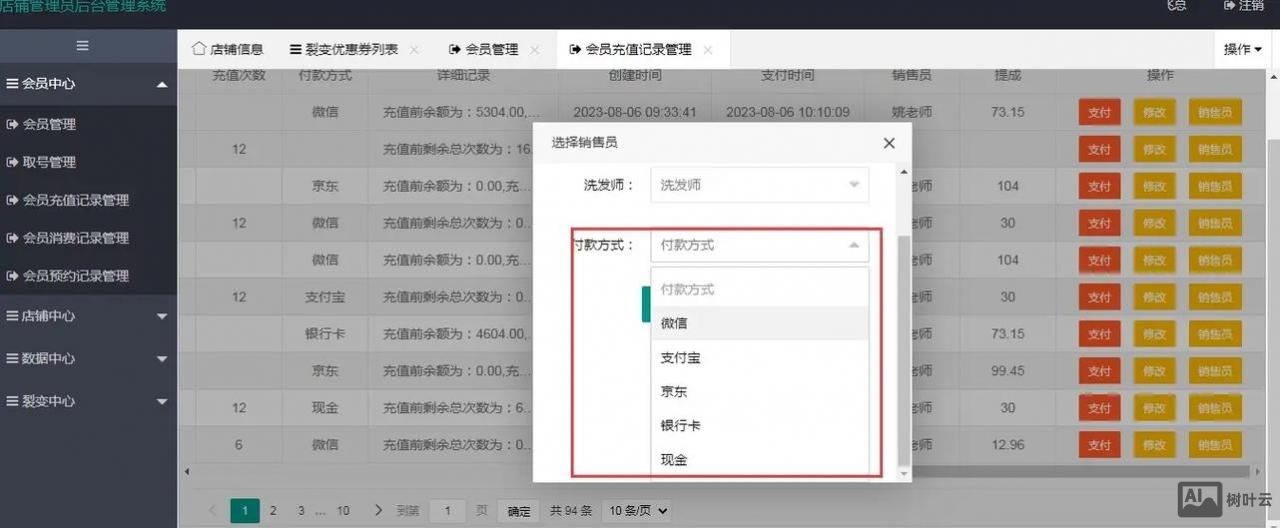Select the 姚老师 cell in first row
Screen dimensions: 1280x528
(912, 112)
